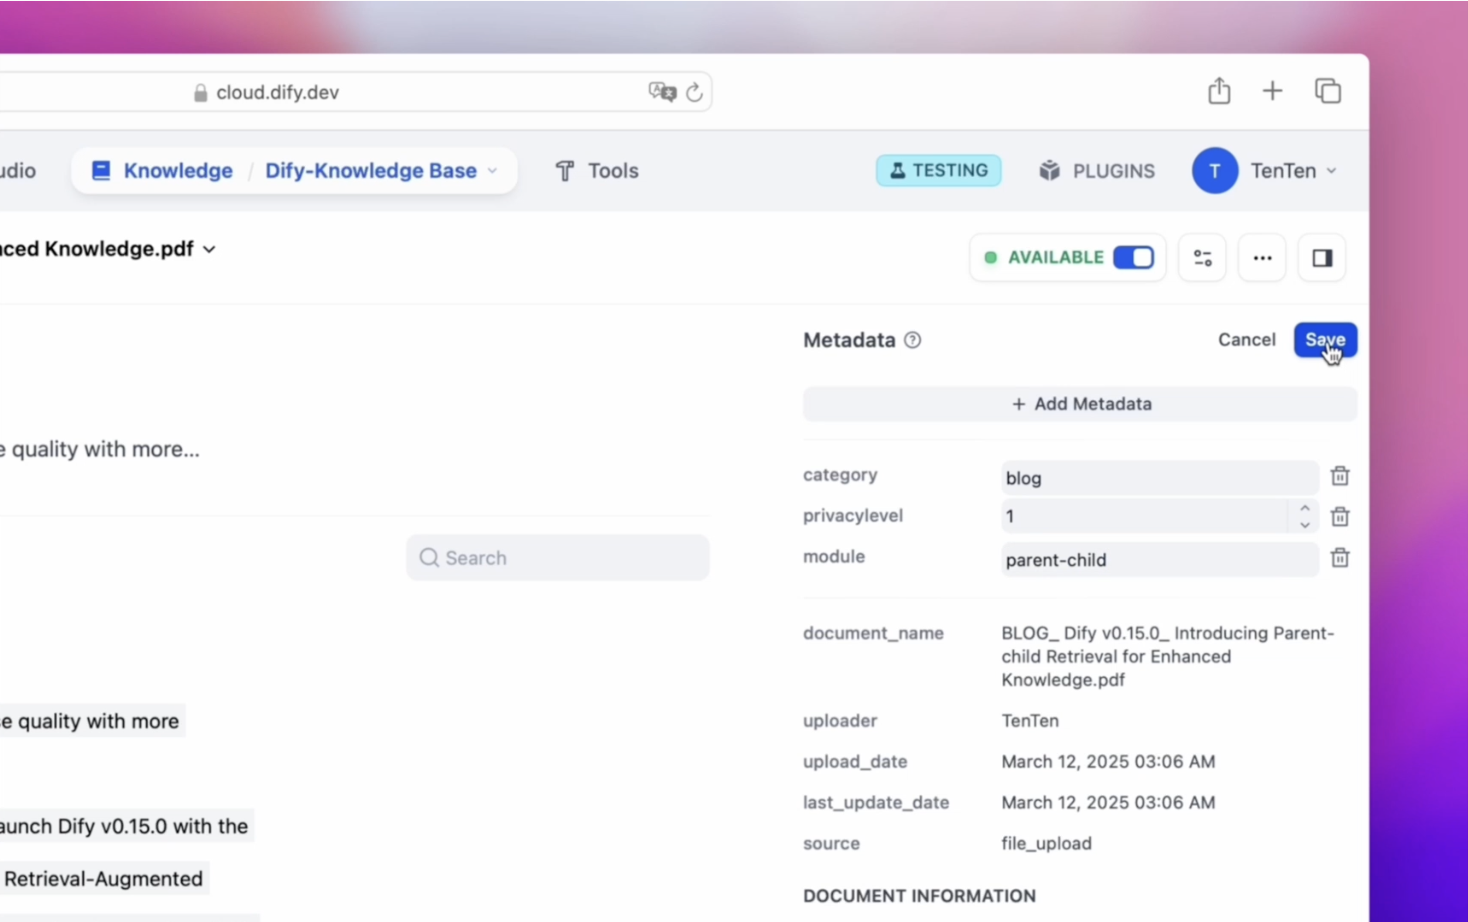Toggle the AVAILABLE switch off
The width and height of the screenshot is (1468, 922).
coord(1133,258)
